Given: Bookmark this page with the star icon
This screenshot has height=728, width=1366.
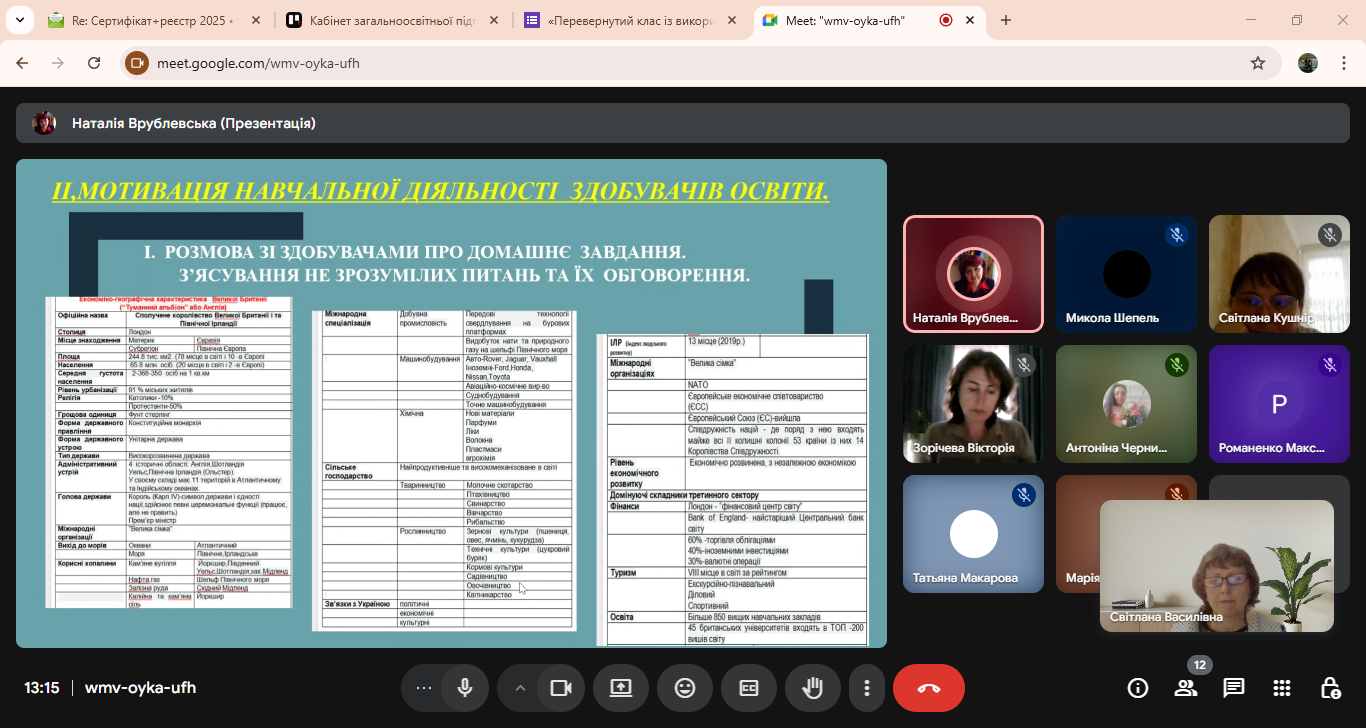Looking at the screenshot, I should 1258,63.
